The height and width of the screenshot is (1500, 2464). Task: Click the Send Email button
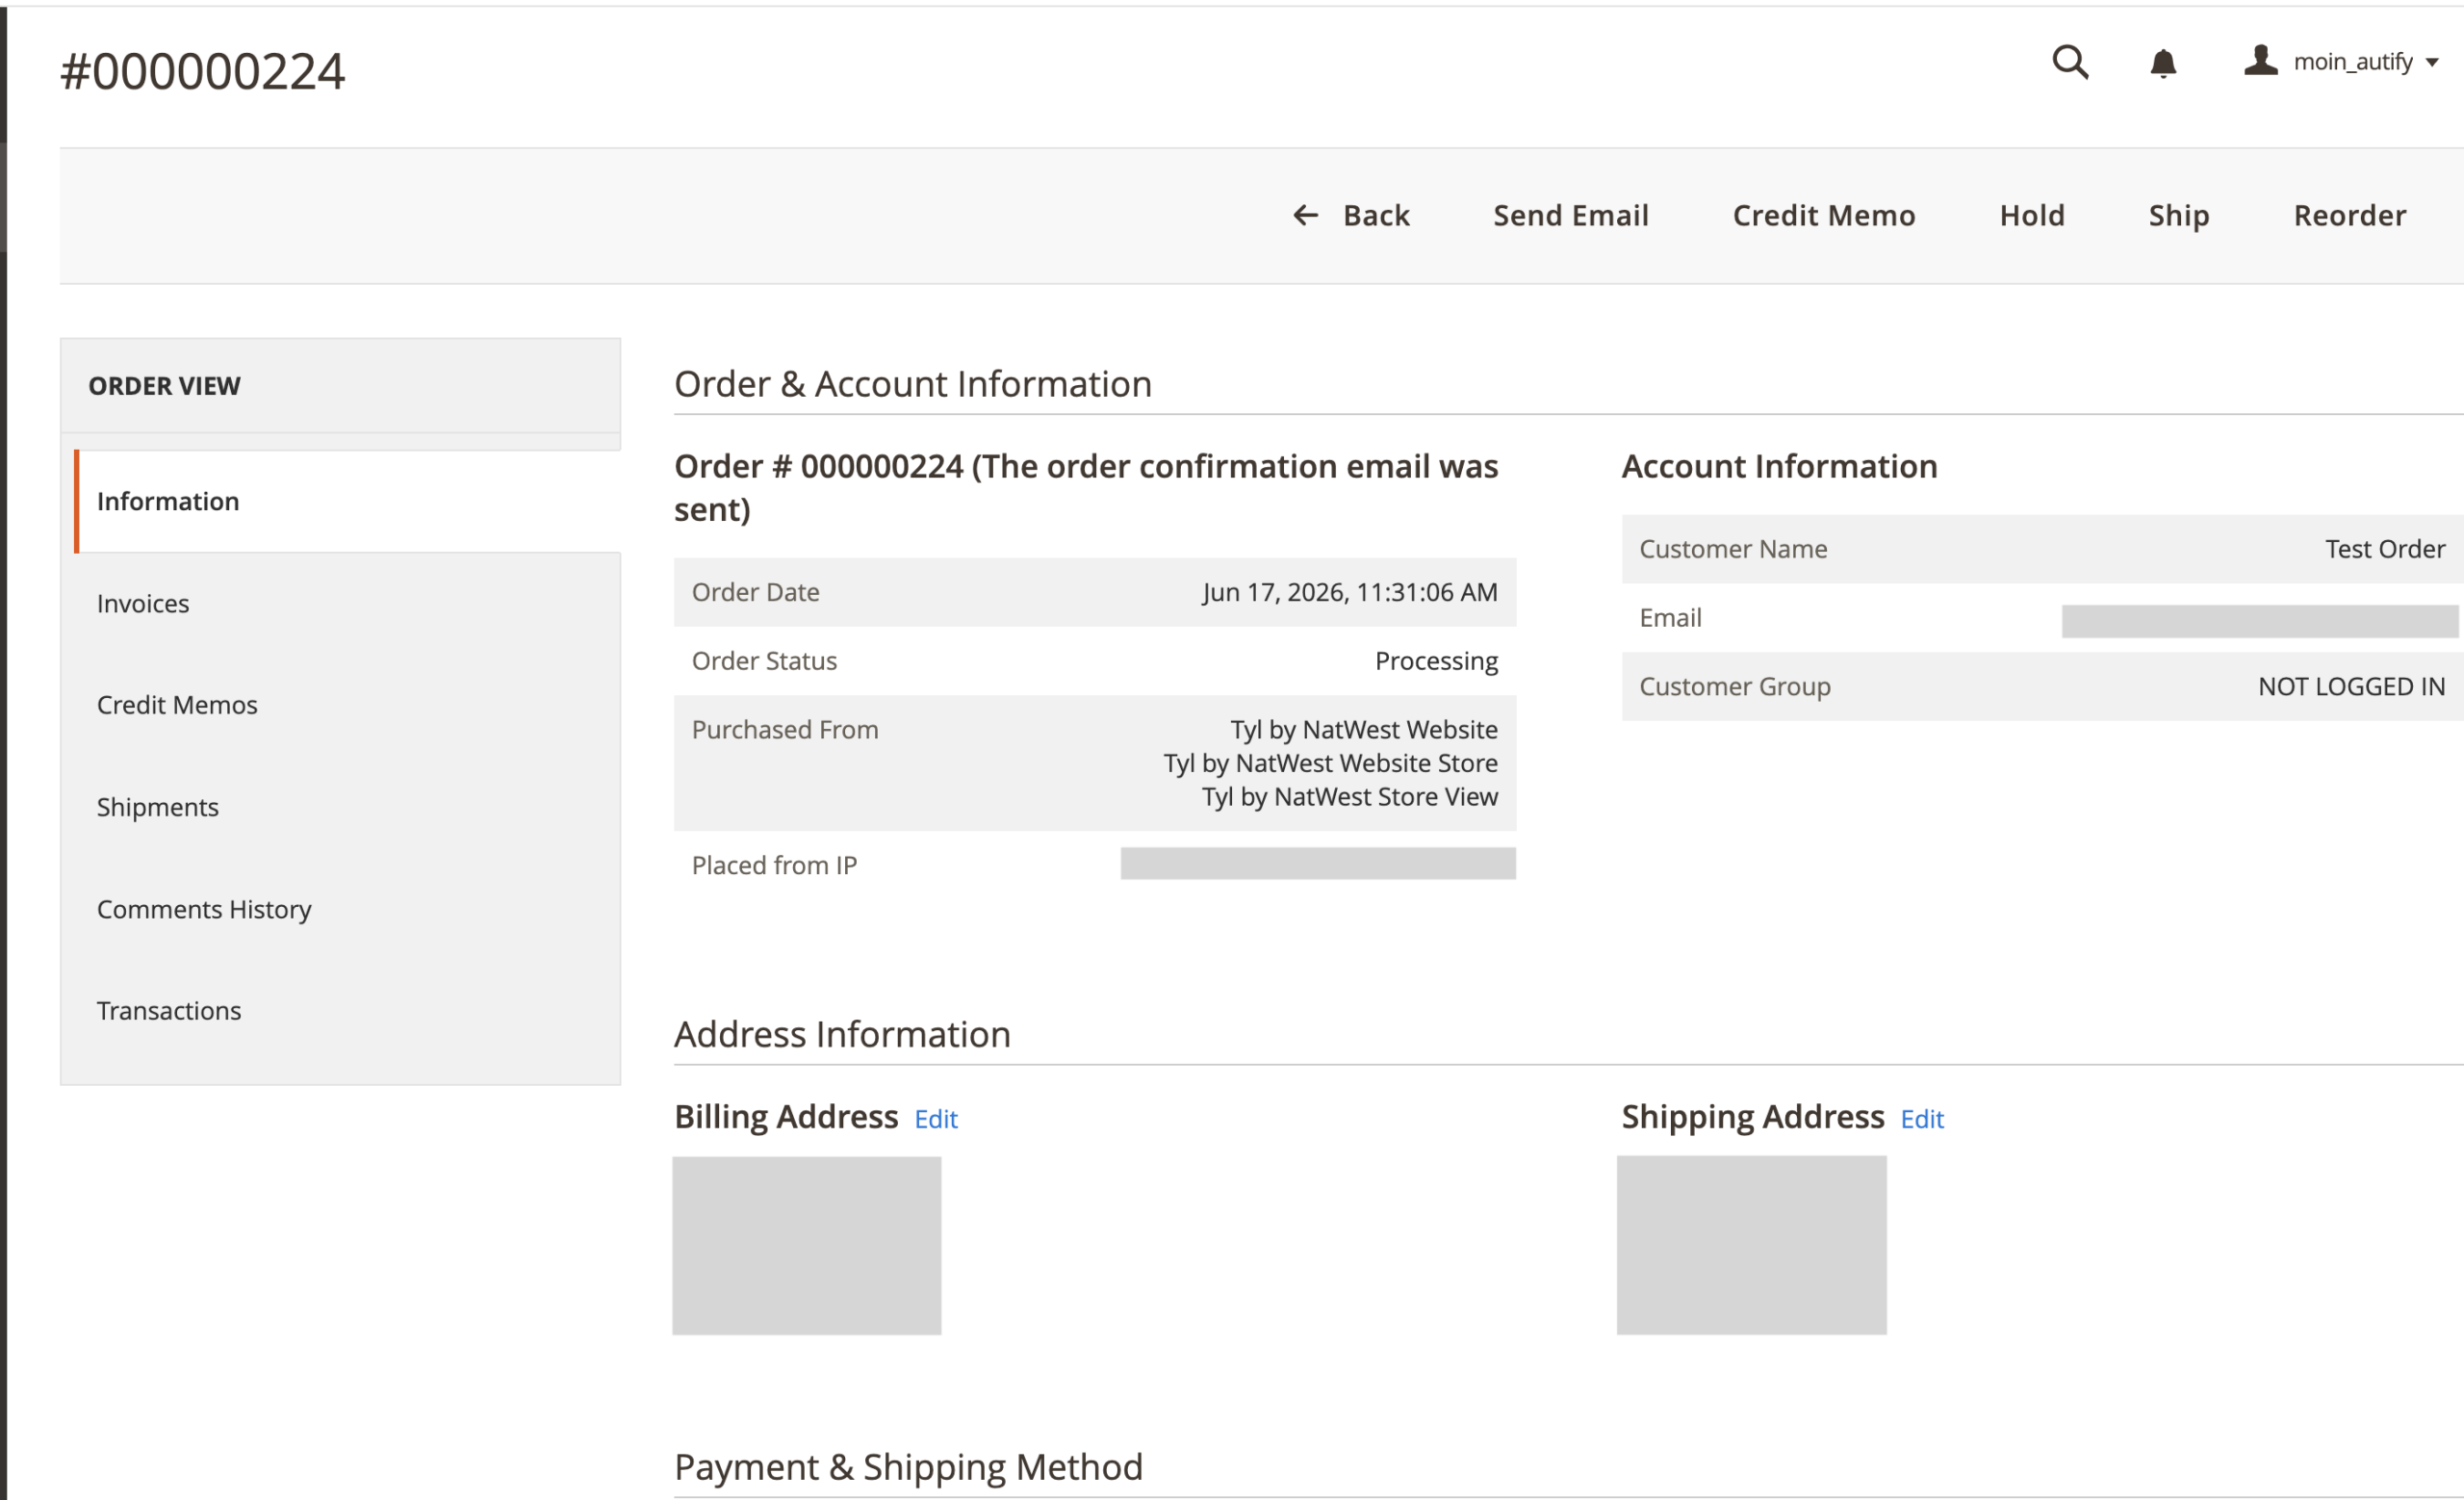click(x=1571, y=215)
